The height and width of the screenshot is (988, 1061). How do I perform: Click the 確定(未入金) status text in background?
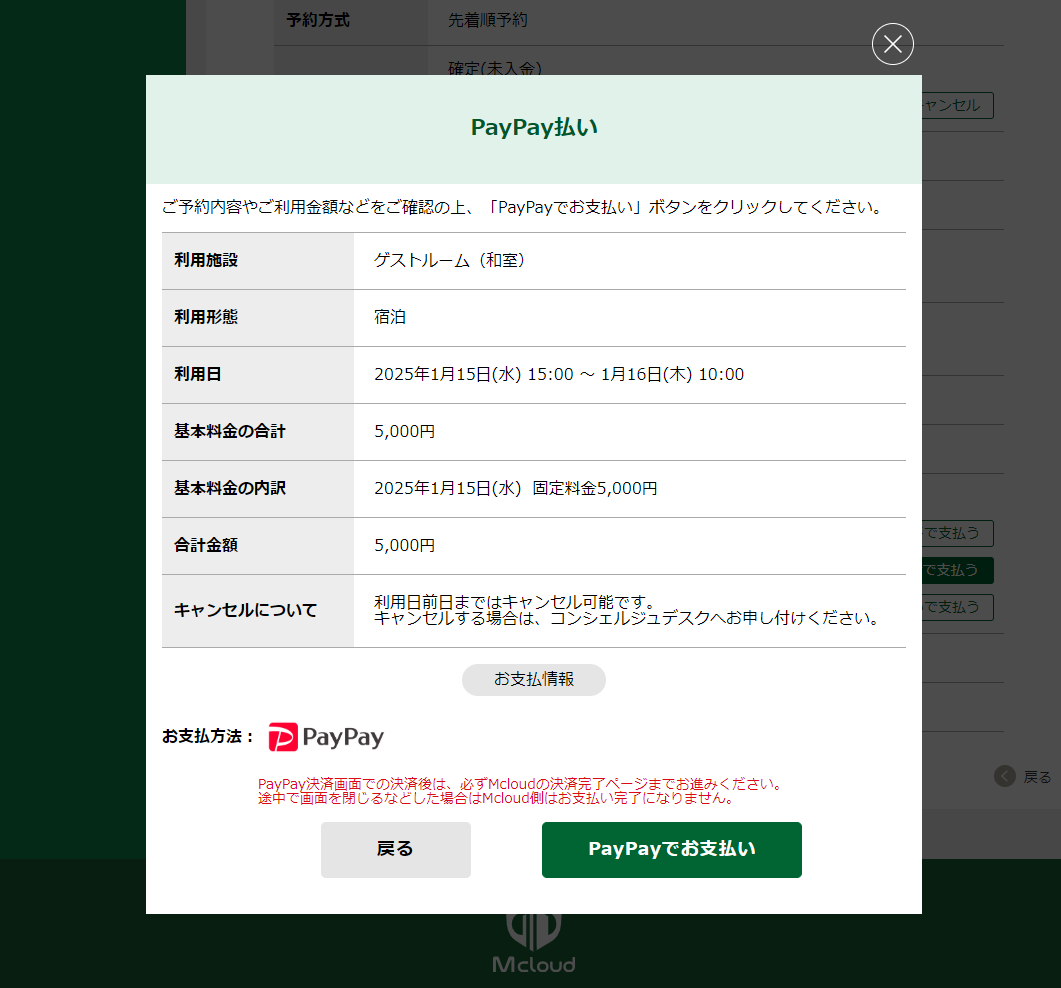[x=495, y=68]
